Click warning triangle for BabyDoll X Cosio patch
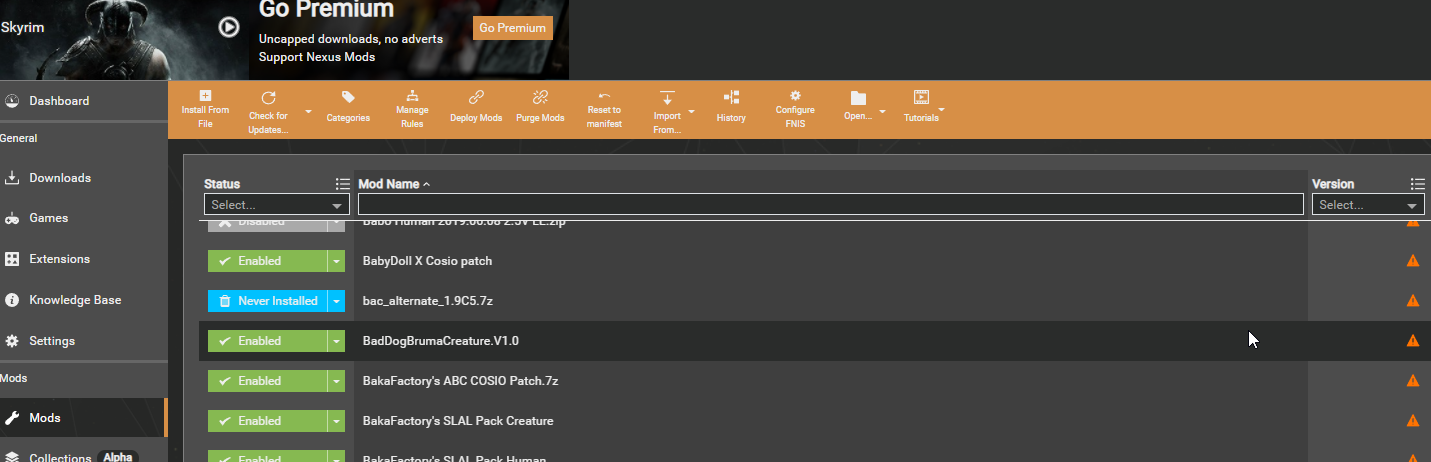Screen dimensions: 1431x462 point(1413,261)
